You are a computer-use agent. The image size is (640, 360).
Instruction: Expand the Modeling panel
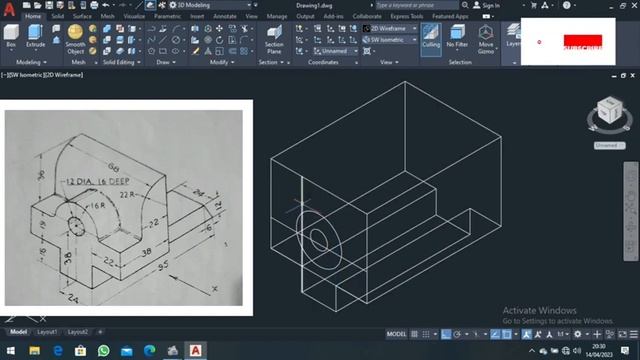(31, 62)
